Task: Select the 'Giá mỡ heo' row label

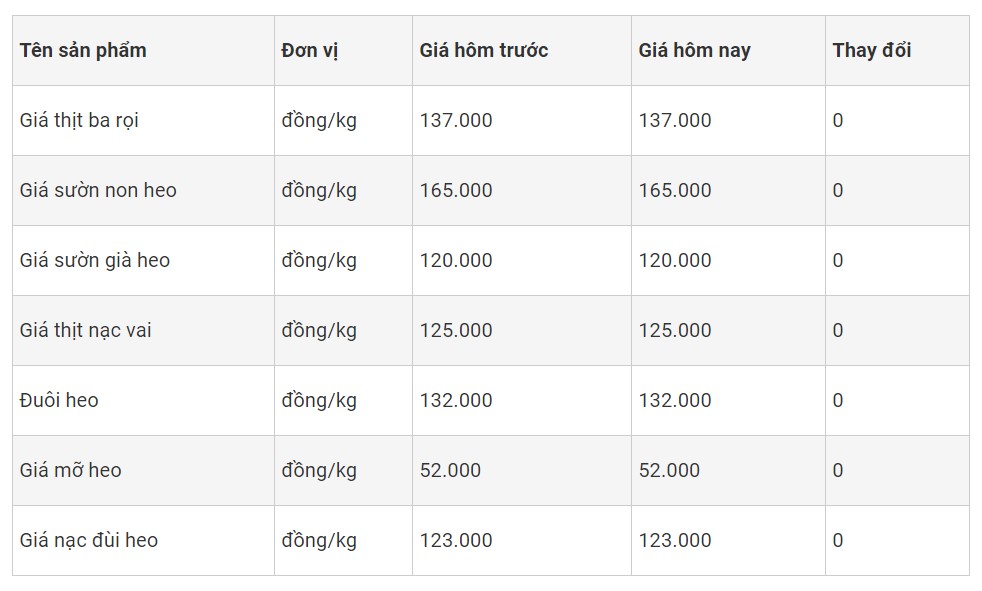Action: click(71, 471)
